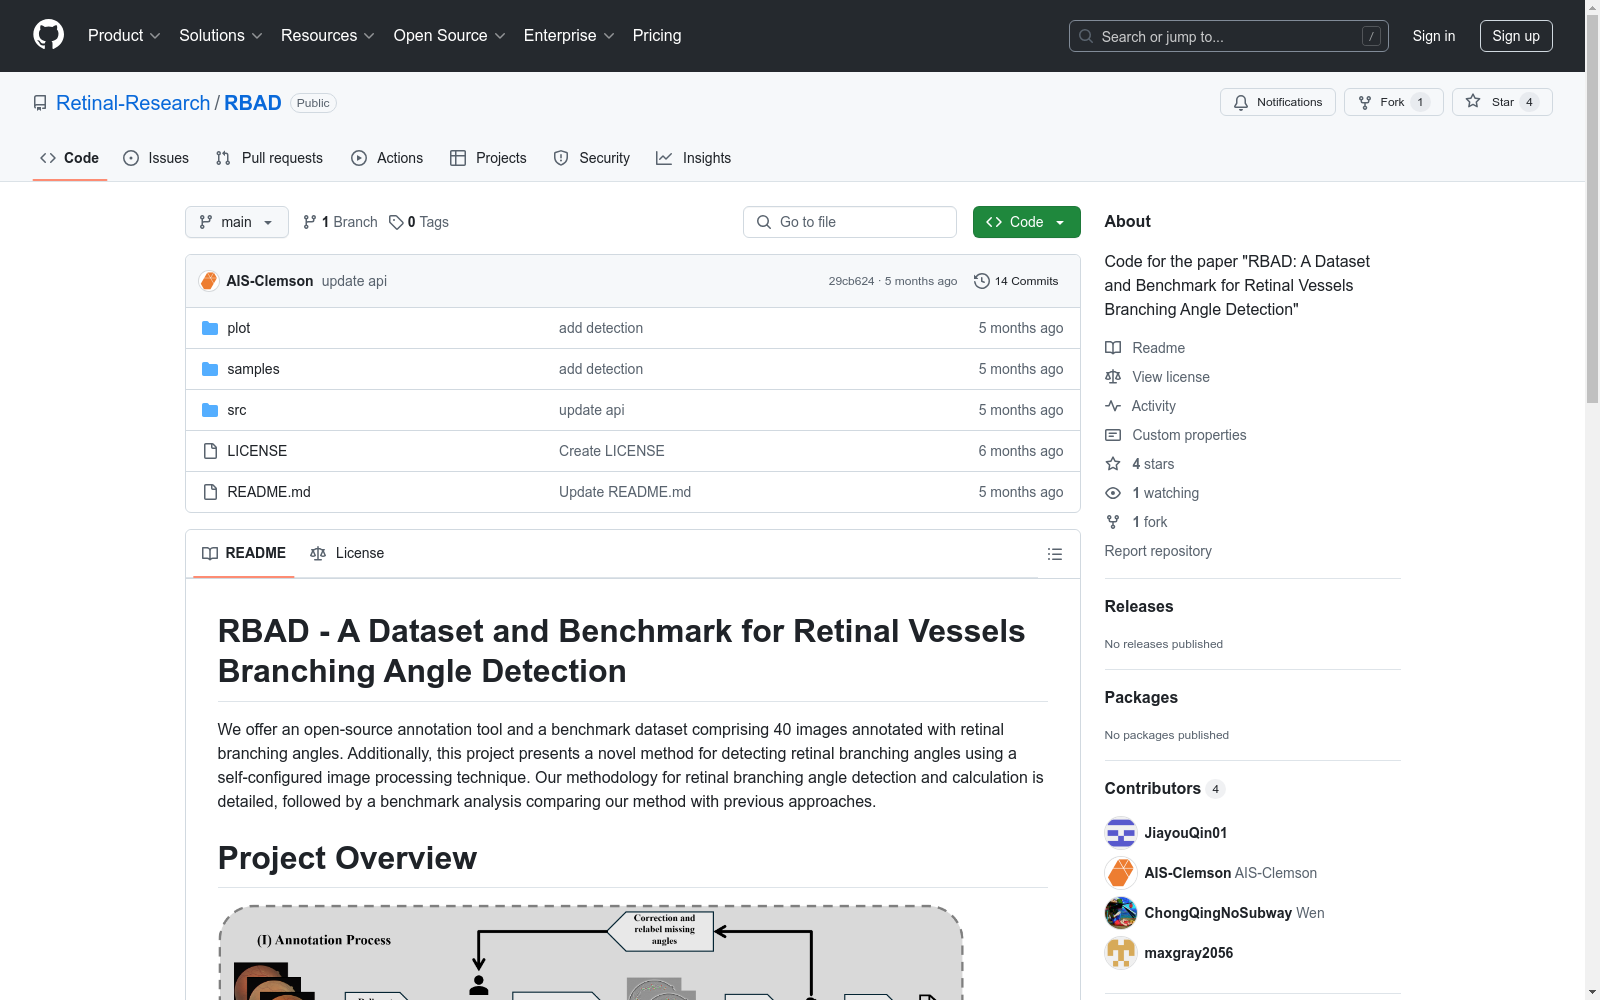Click the scale icon next to View license
Image resolution: width=1600 pixels, height=1000 pixels.
[1113, 377]
